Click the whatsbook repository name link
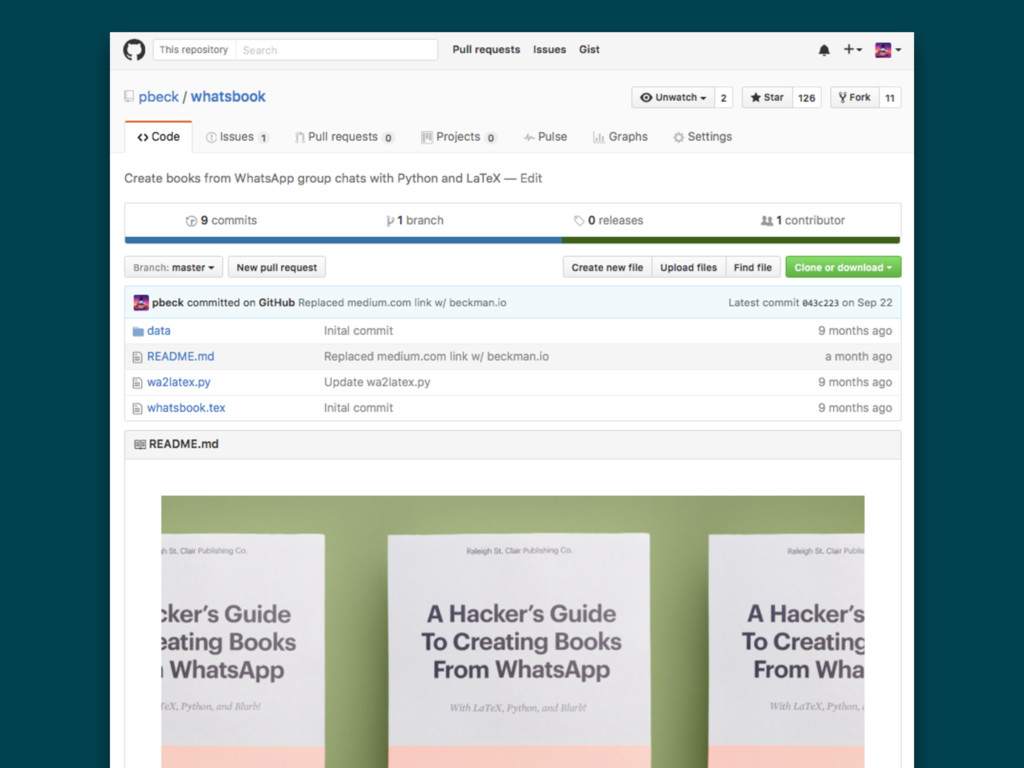This screenshot has height=768, width=1024. [228, 97]
